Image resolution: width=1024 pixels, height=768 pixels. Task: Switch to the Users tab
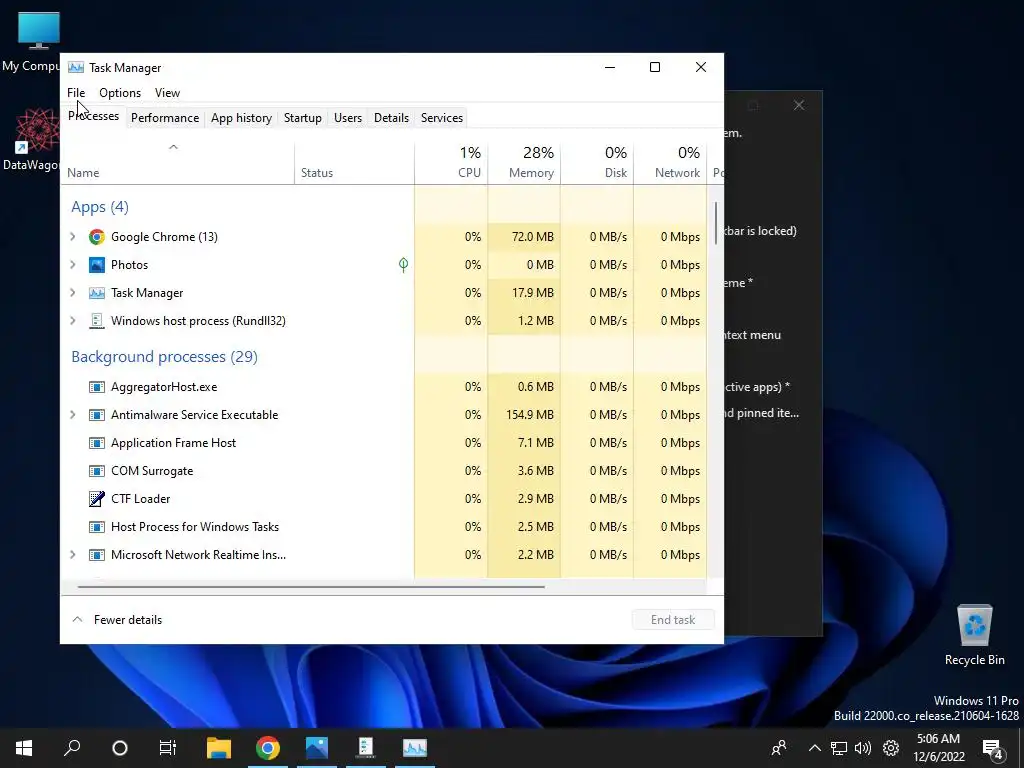[348, 118]
